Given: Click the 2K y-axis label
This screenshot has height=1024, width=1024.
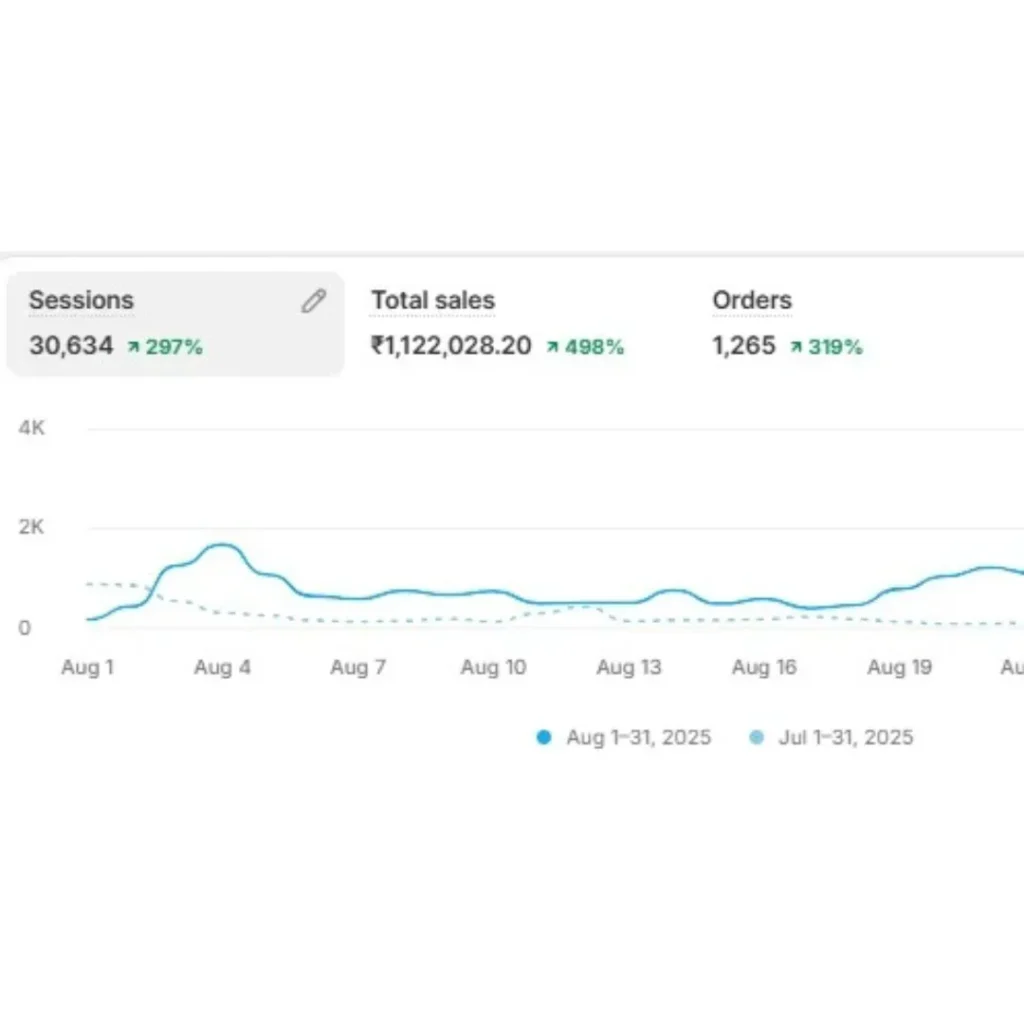Looking at the screenshot, I should [x=32, y=528].
